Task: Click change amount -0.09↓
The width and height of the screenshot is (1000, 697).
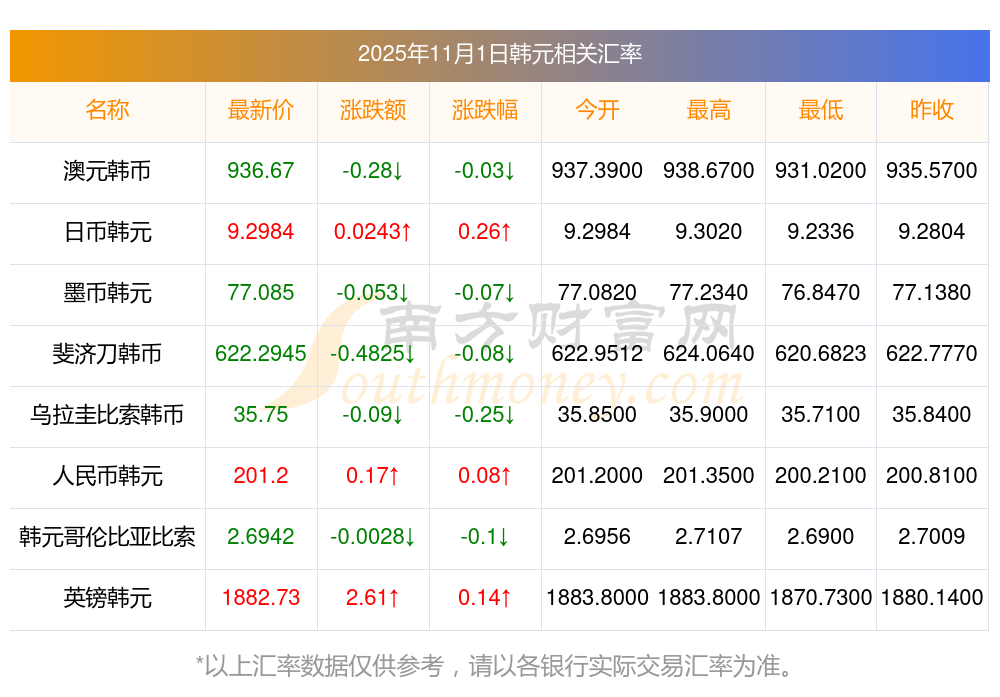Action: (x=372, y=415)
